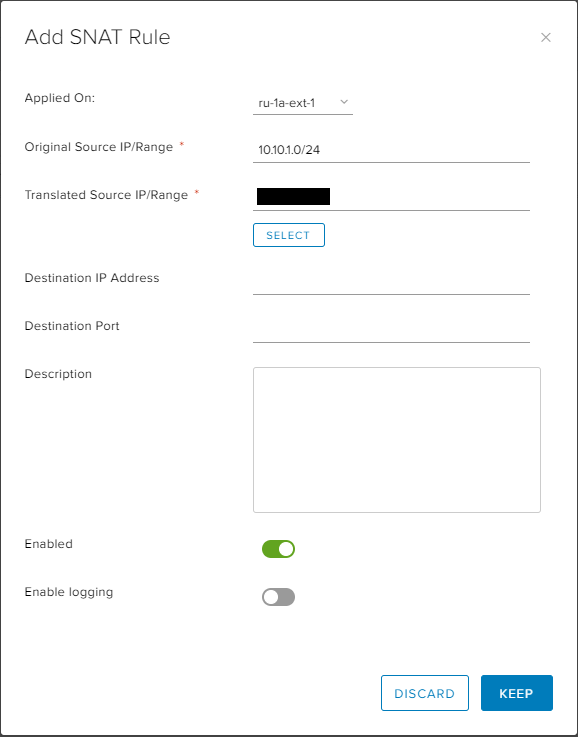The image size is (578, 737).
Task: Click the Description label
Action: point(58,374)
